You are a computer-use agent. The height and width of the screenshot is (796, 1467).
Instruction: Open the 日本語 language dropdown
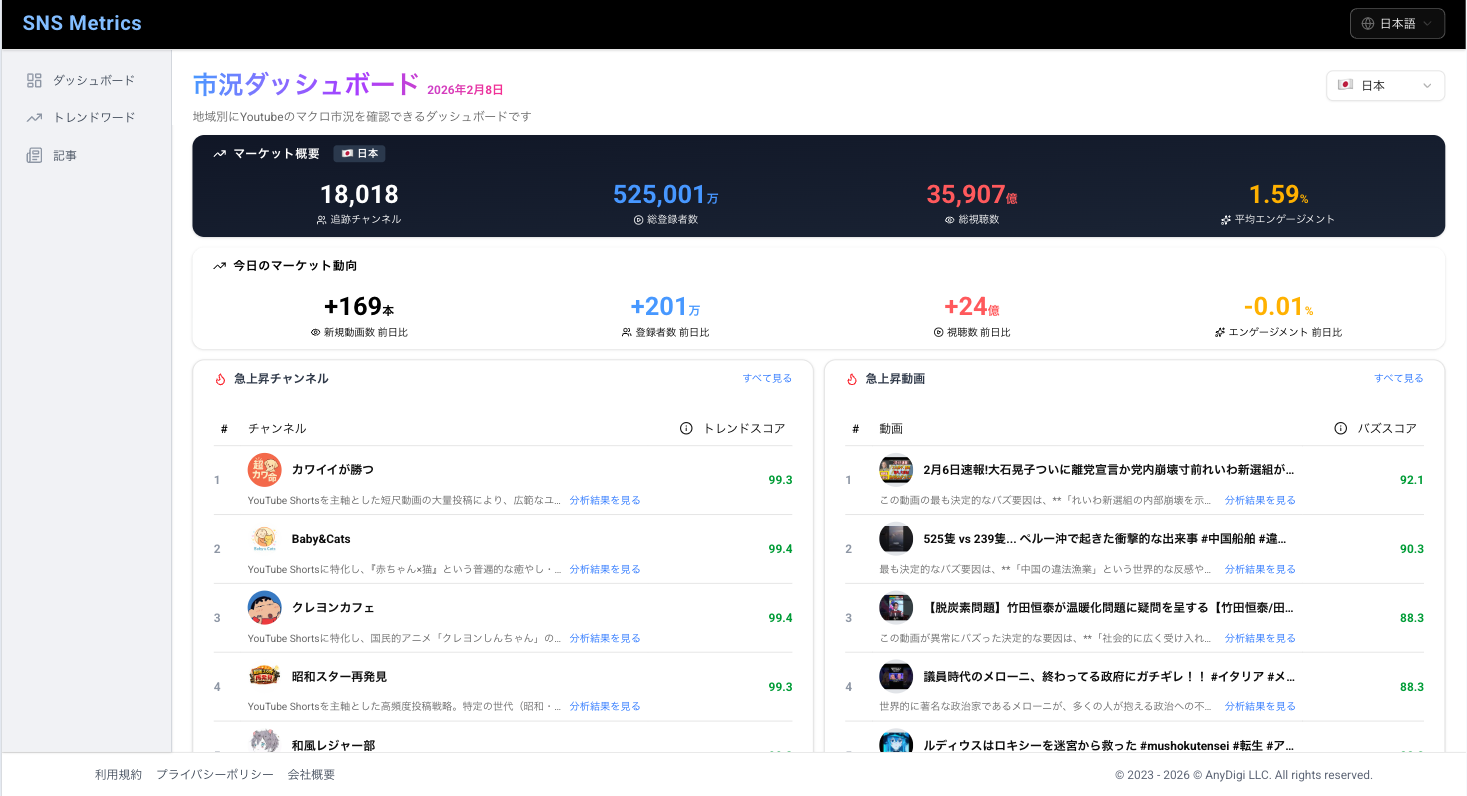[x=1397, y=22]
